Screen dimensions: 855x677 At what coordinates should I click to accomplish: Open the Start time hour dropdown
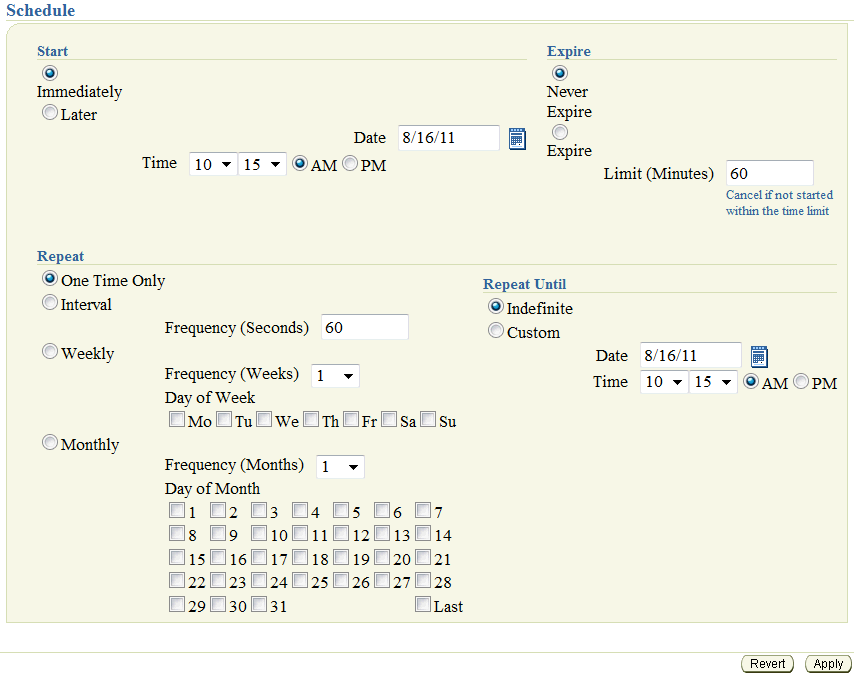[213, 164]
